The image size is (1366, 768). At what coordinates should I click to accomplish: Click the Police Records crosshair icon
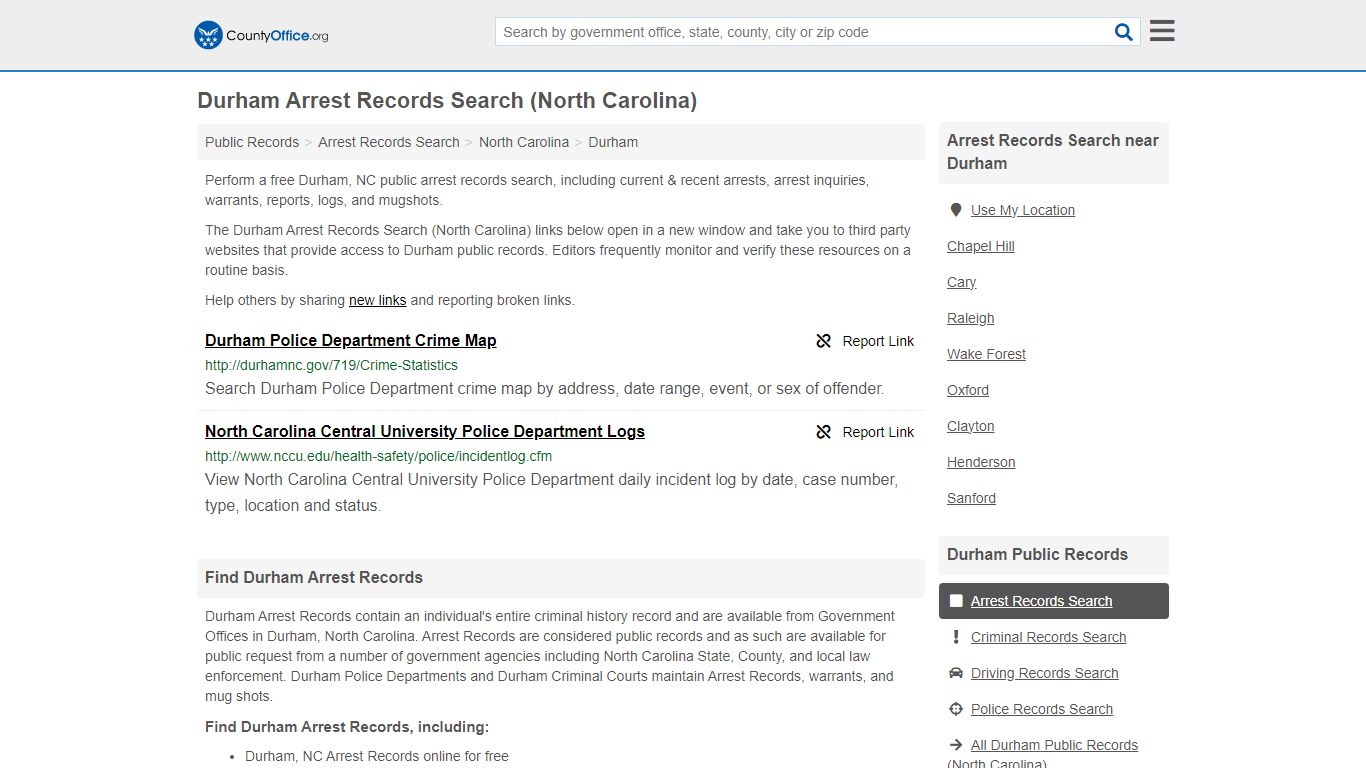coord(956,709)
